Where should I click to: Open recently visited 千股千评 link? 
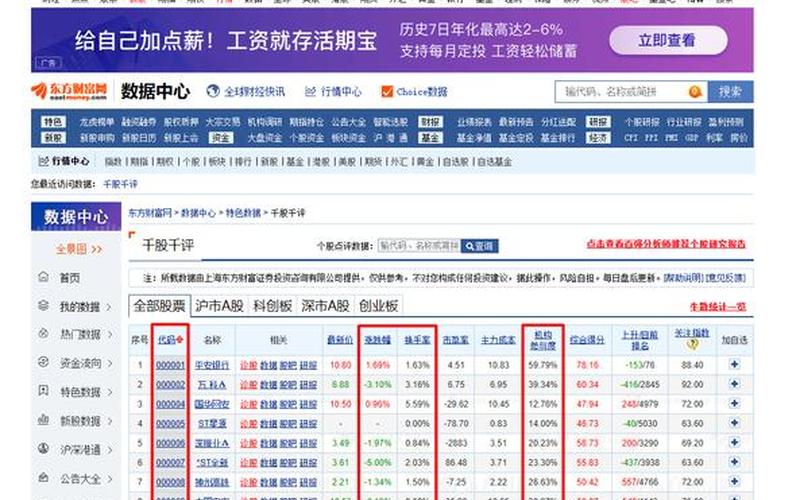(120, 184)
